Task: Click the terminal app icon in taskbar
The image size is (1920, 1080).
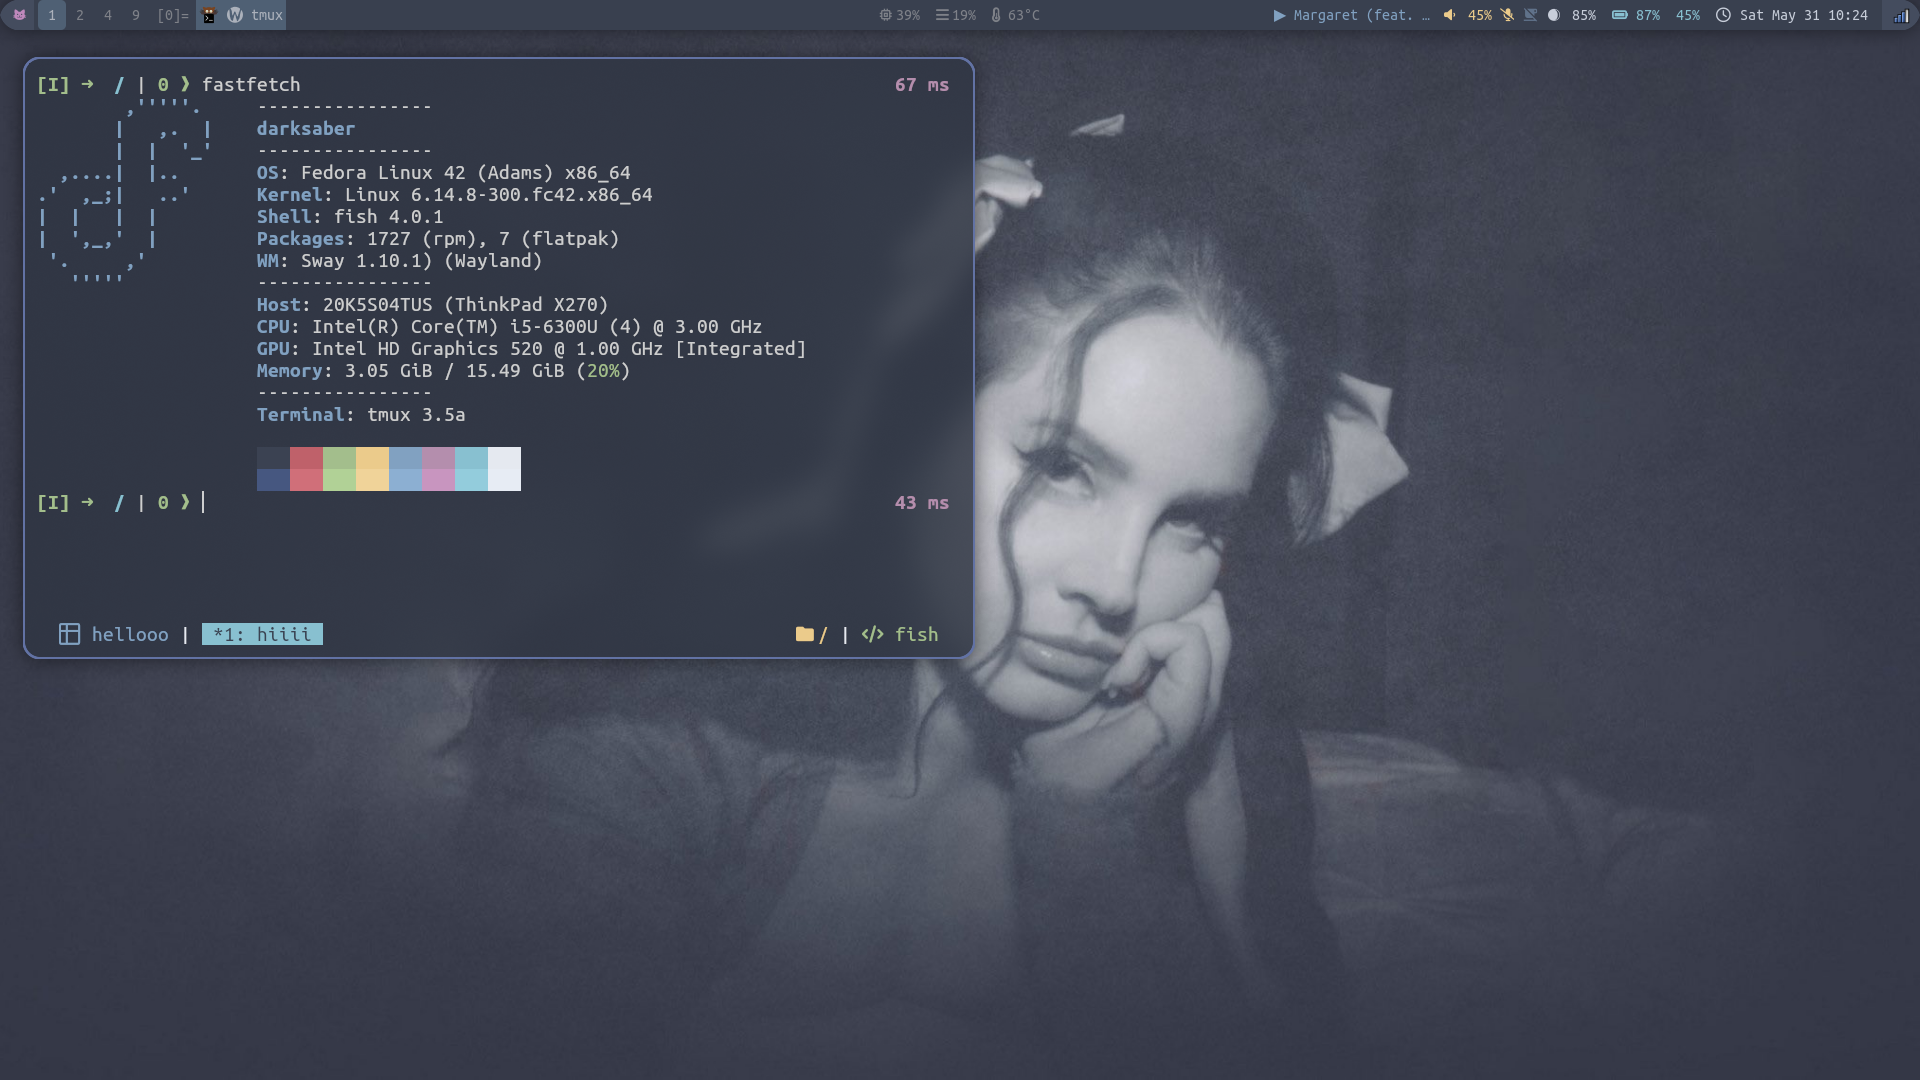Action: pyautogui.click(x=209, y=15)
